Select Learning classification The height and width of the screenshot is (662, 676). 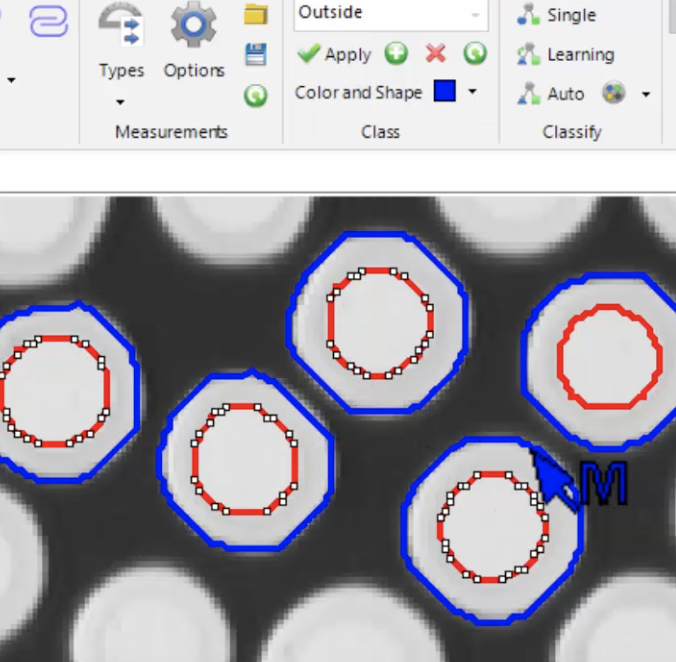tap(566, 55)
